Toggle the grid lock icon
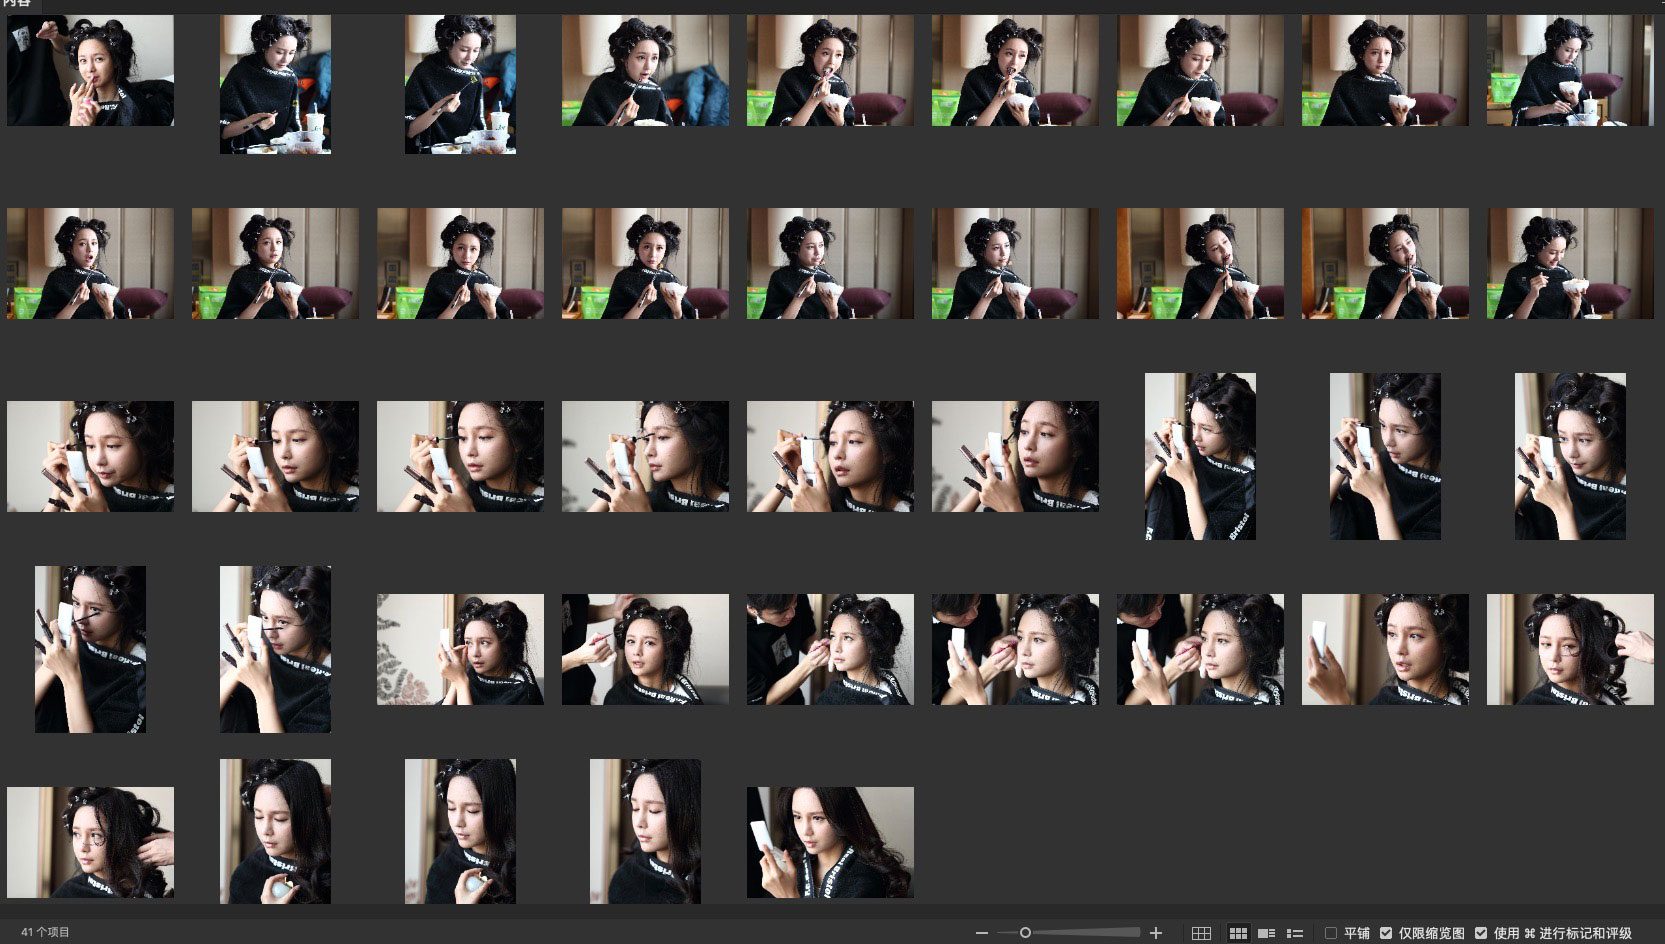The height and width of the screenshot is (944, 1665). point(1201,933)
